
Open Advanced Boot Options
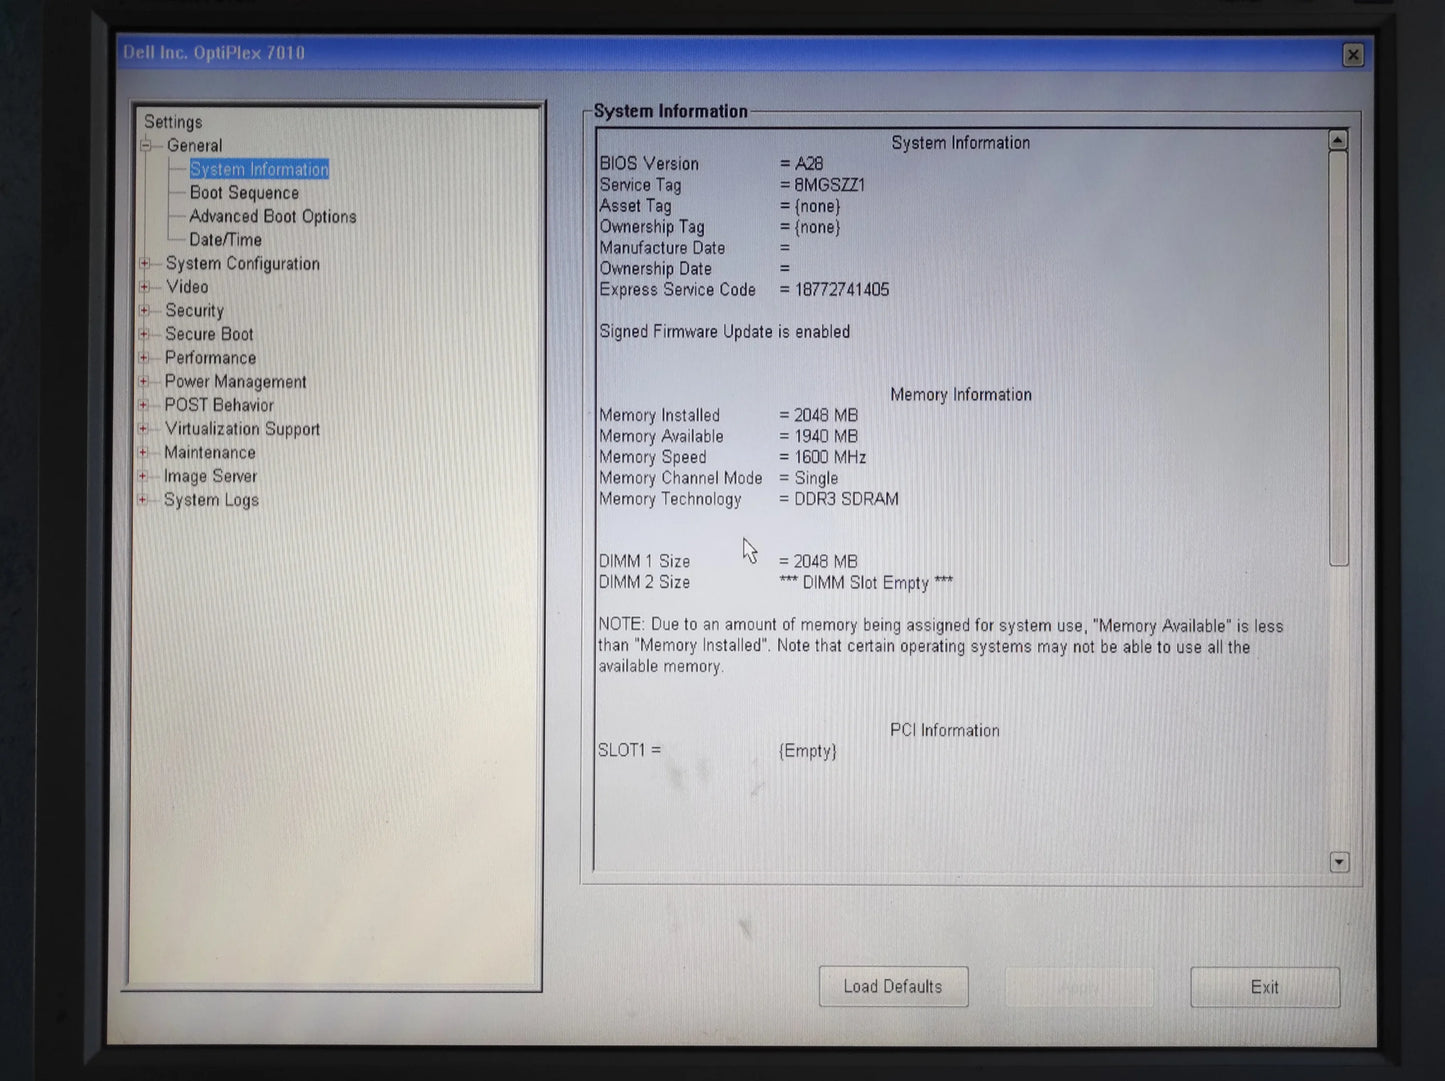[273, 217]
